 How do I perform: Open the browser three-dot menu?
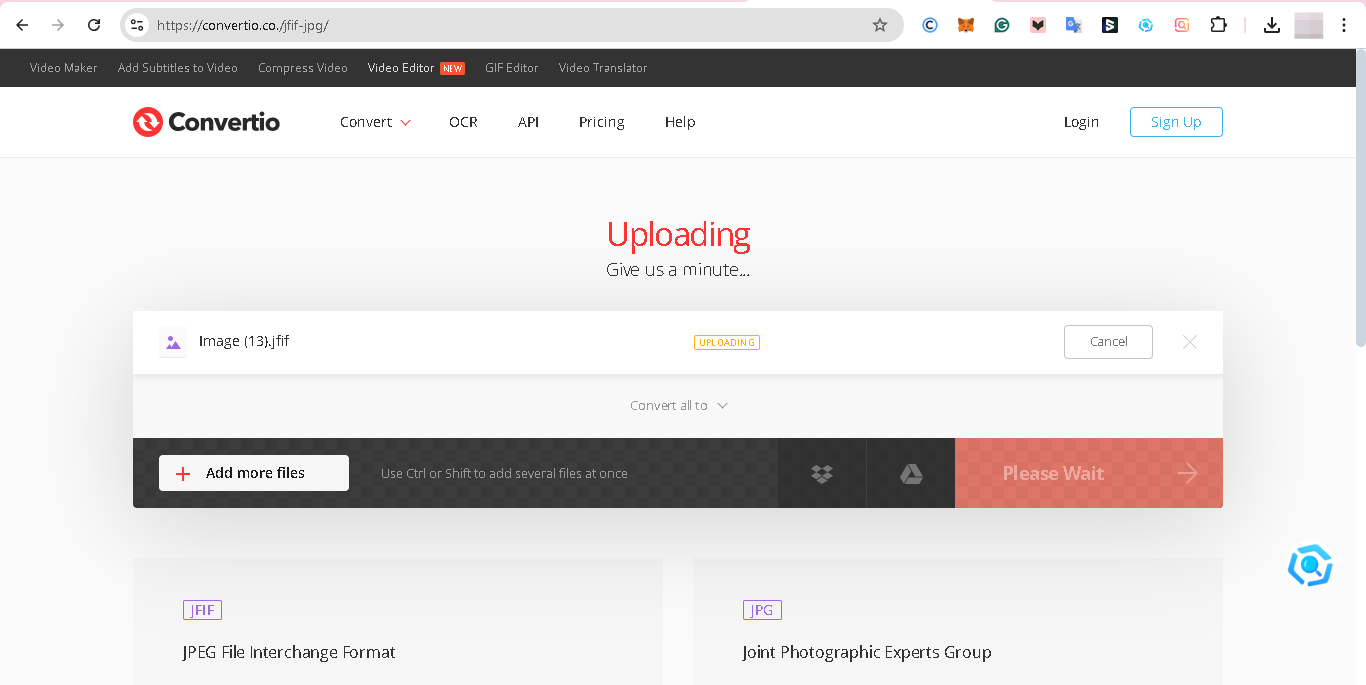1345,25
